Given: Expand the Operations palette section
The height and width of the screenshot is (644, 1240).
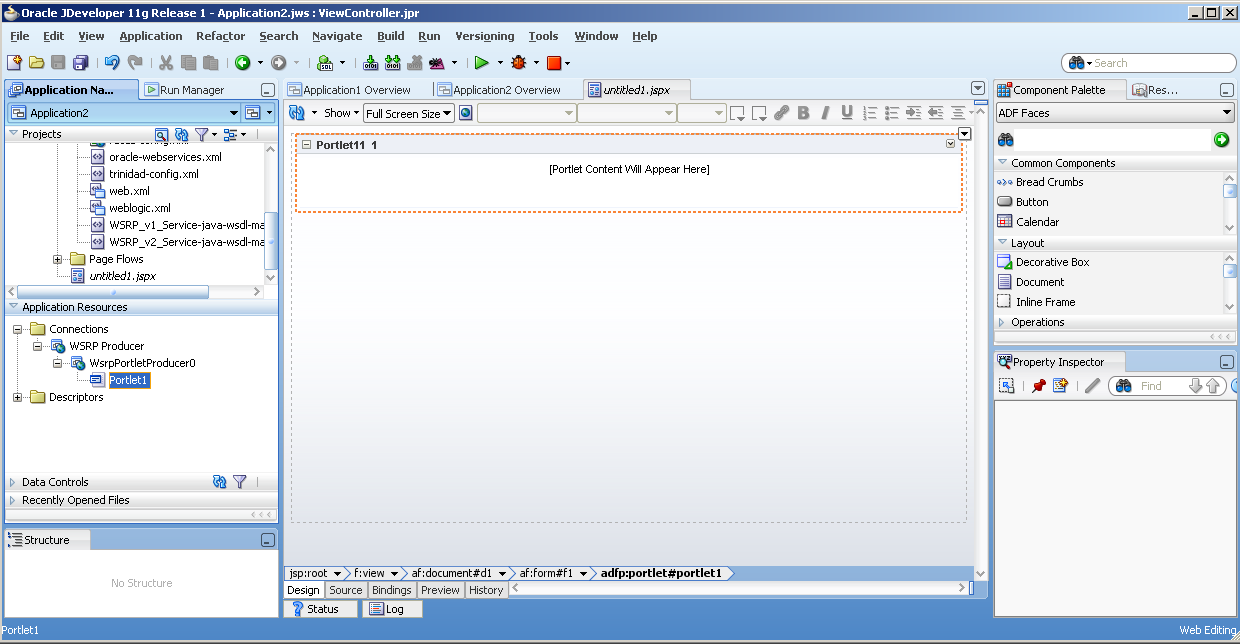Looking at the screenshot, I should [x=1003, y=322].
